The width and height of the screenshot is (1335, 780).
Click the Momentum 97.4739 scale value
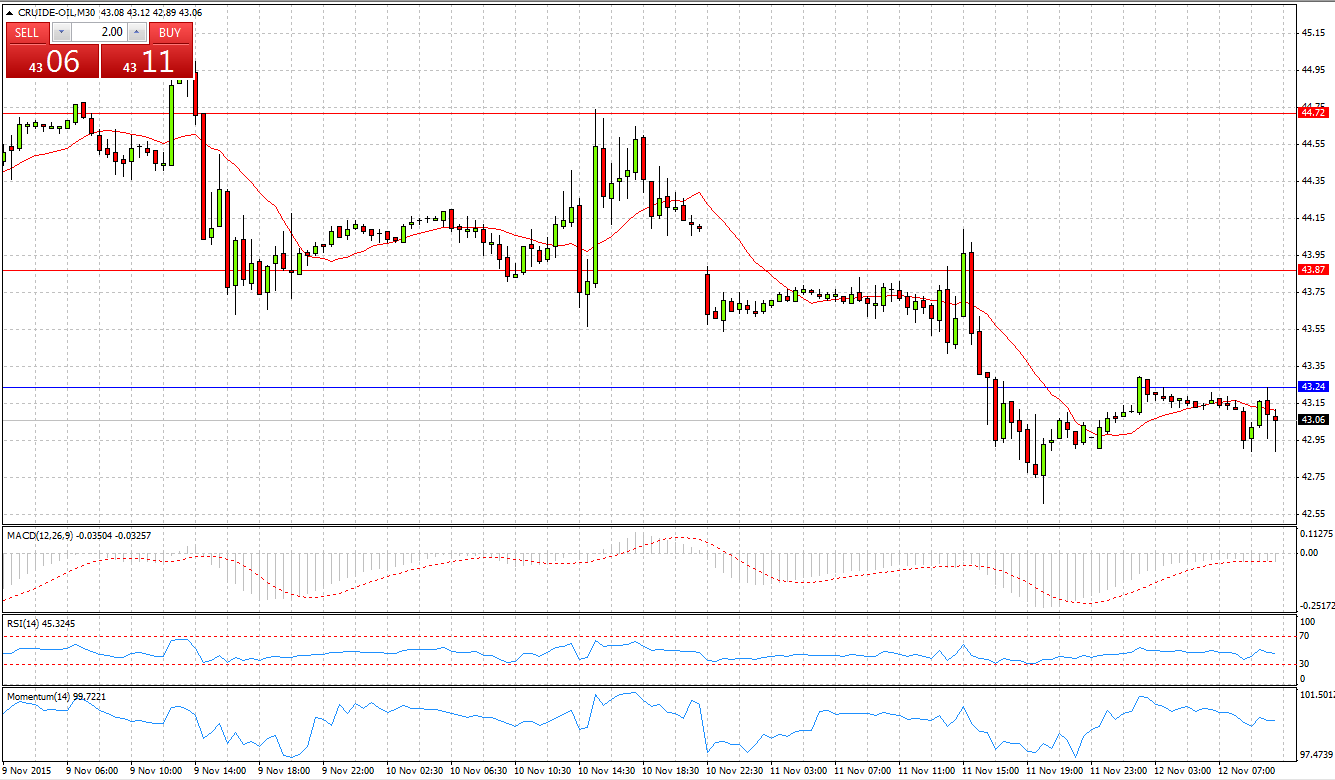(x=1316, y=755)
